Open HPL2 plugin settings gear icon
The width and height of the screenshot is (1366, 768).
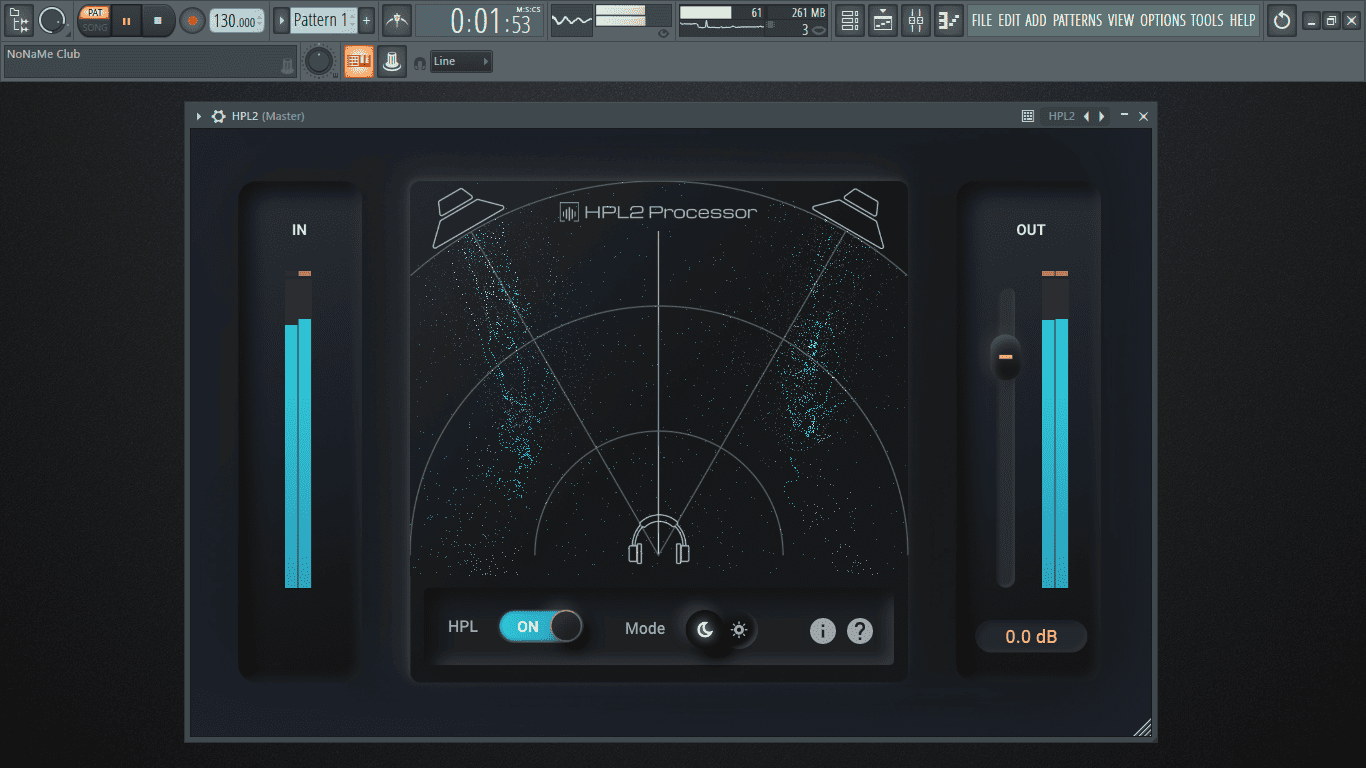click(218, 116)
